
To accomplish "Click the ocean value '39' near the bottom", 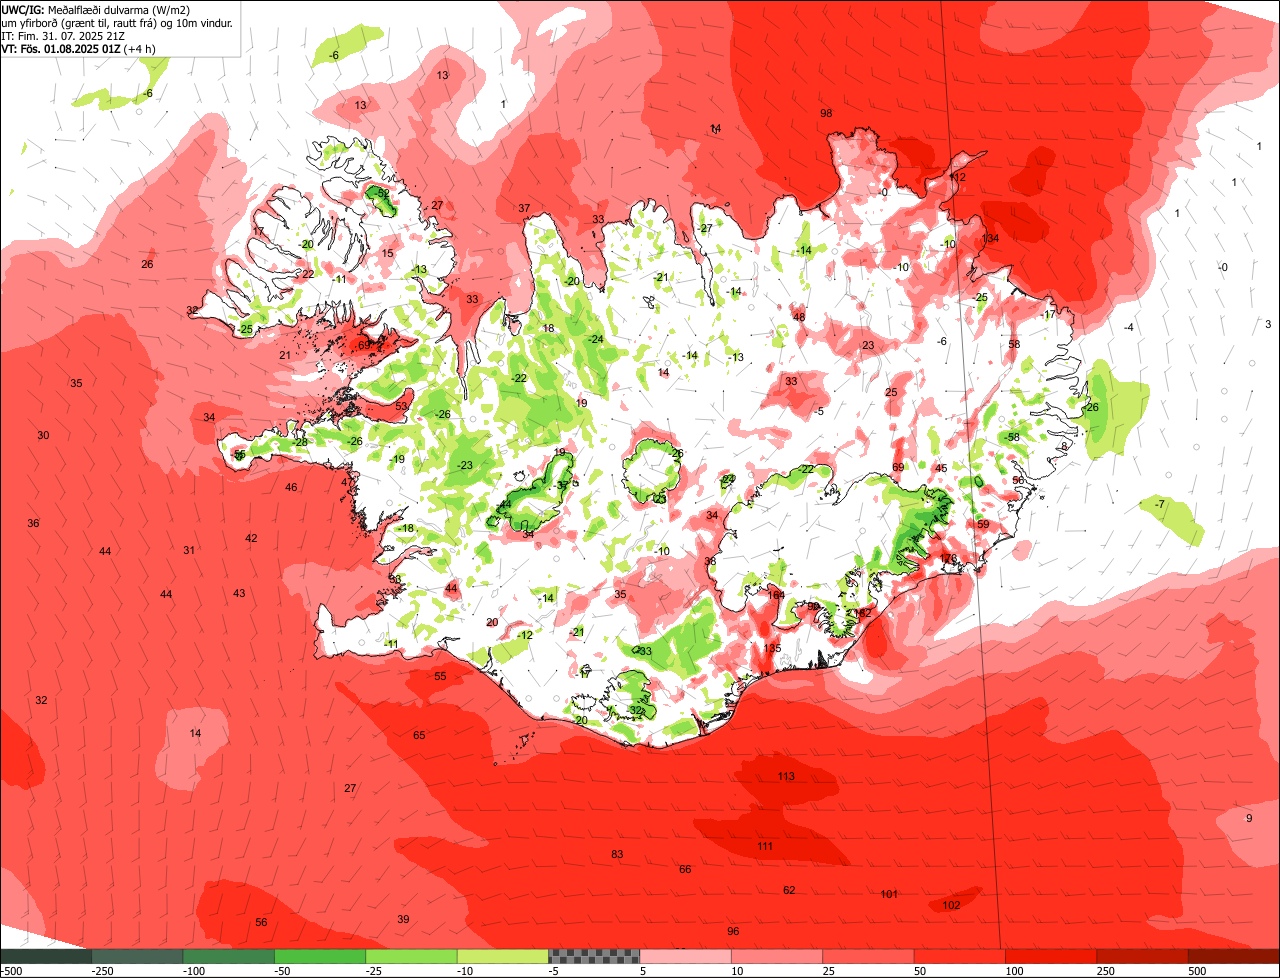I will tap(403, 919).
